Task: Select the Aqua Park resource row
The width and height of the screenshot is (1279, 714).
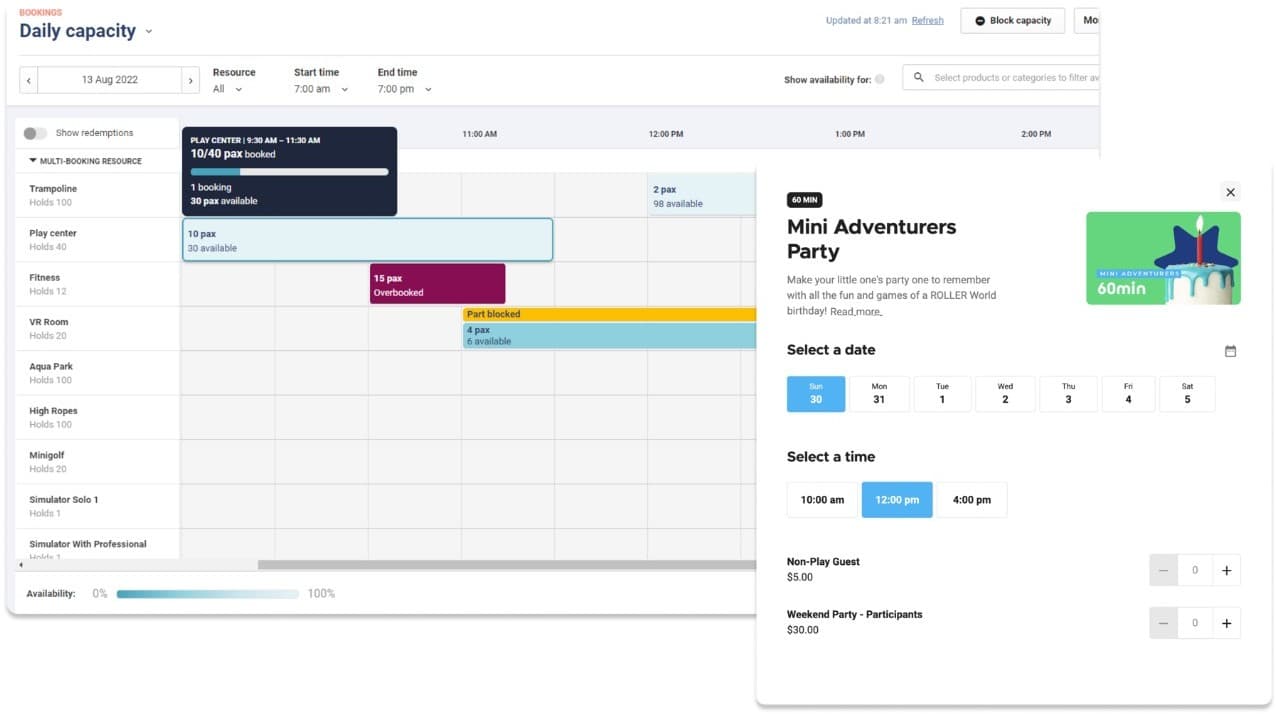Action: [x=97, y=373]
